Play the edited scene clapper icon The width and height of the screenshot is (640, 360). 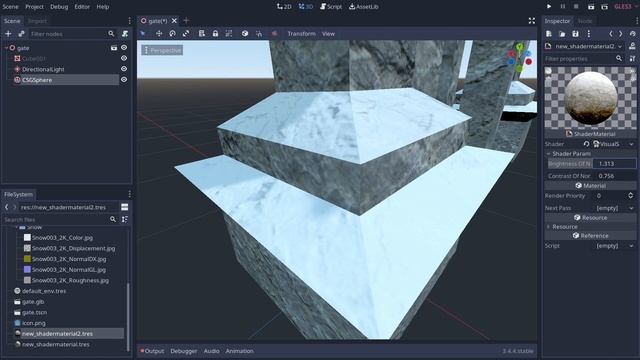591,7
